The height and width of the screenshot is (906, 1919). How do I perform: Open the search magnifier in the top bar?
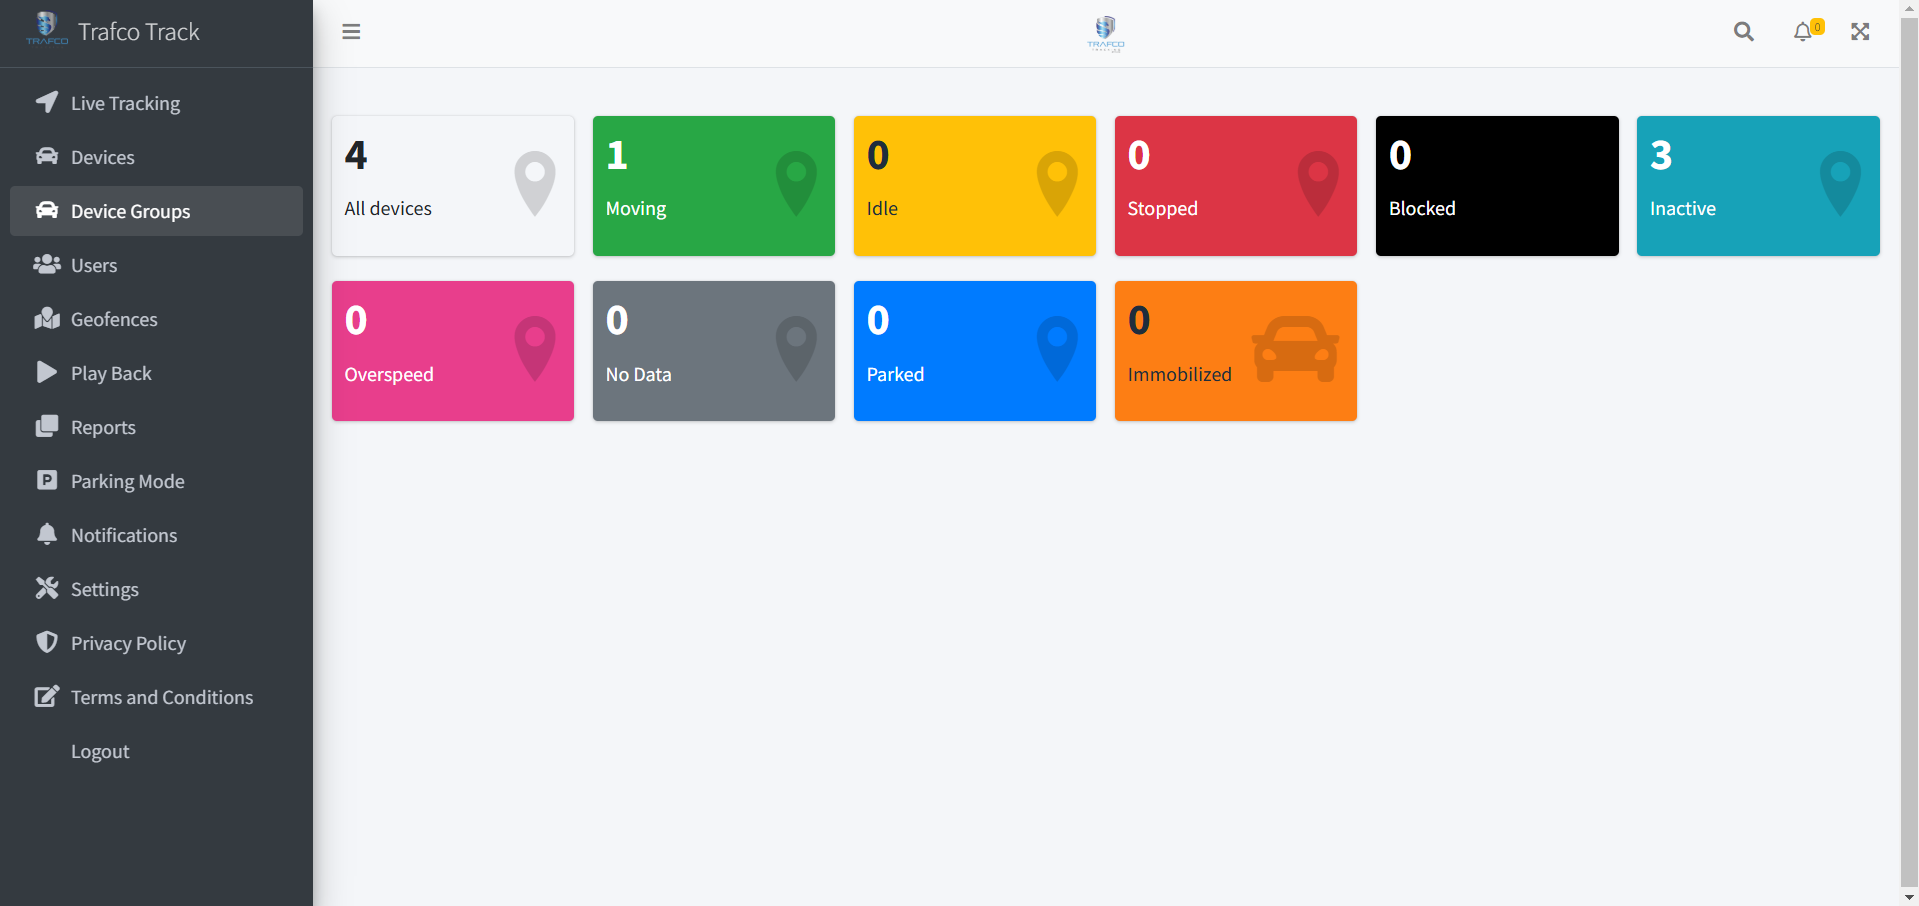[x=1743, y=31]
